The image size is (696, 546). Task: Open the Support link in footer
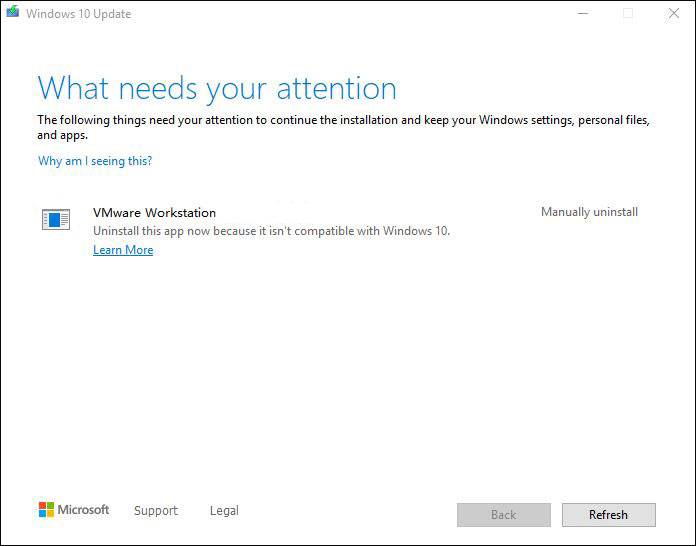point(156,511)
